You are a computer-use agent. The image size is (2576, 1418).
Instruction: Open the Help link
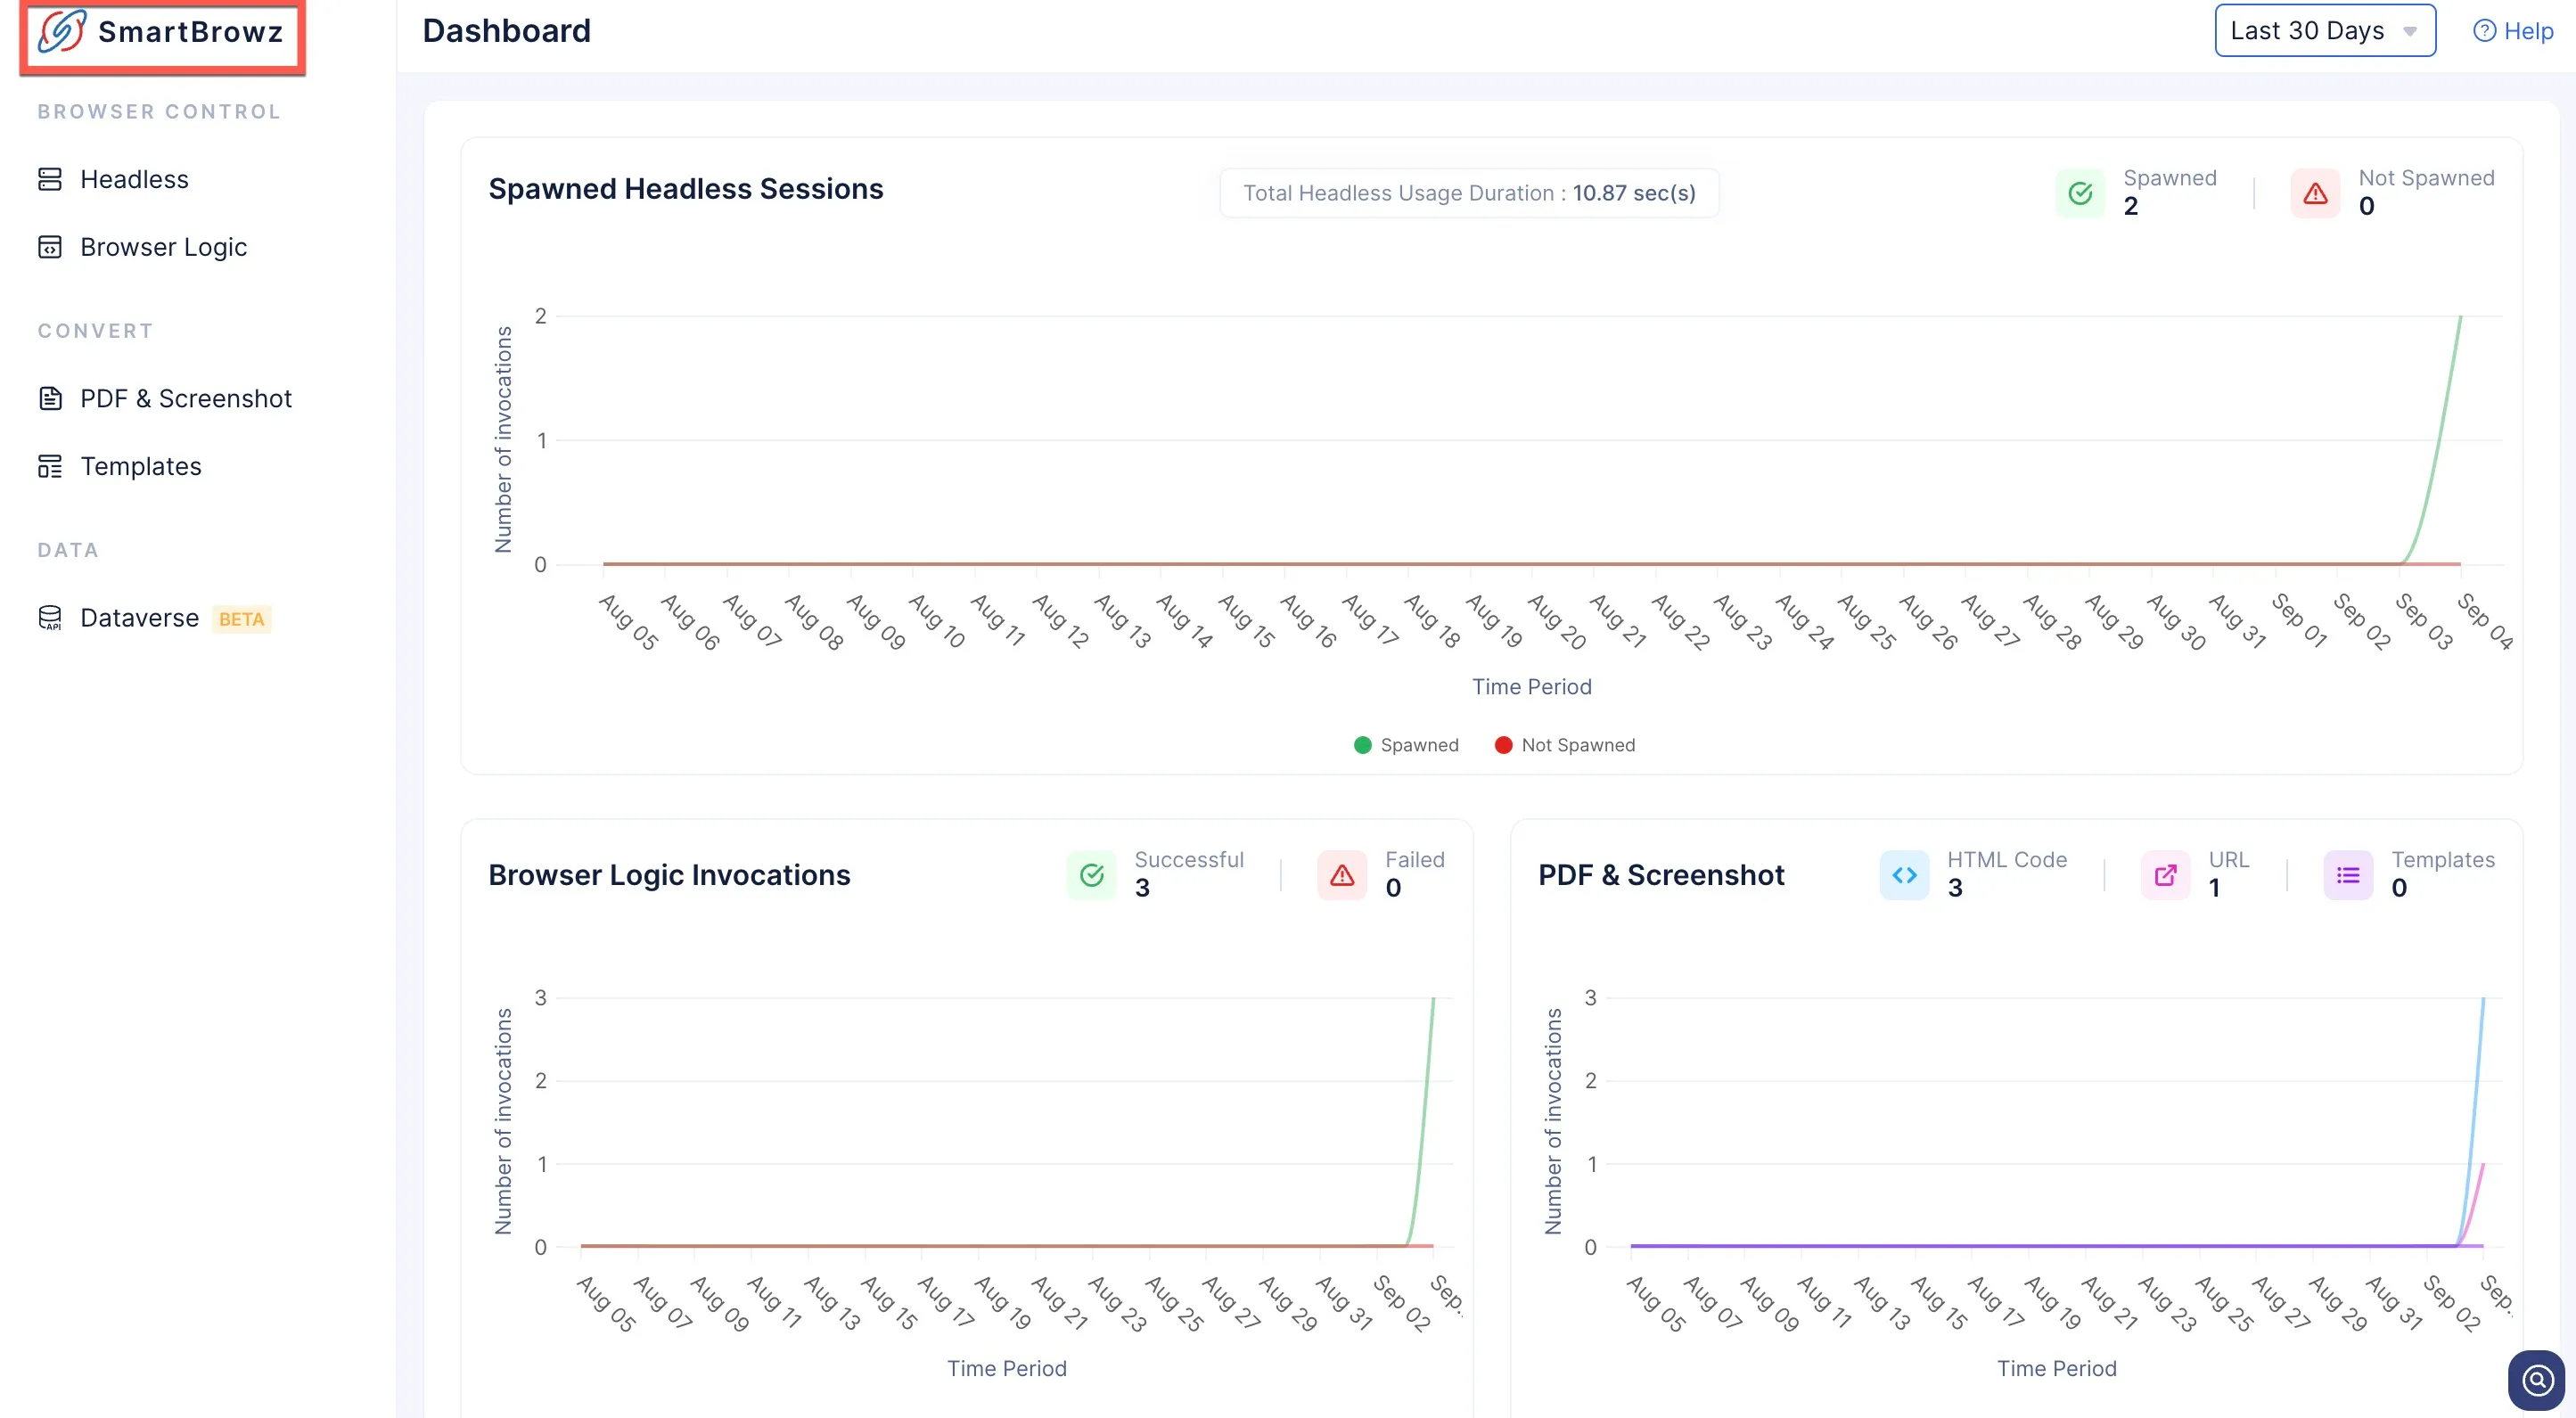[x=2513, y=31]
